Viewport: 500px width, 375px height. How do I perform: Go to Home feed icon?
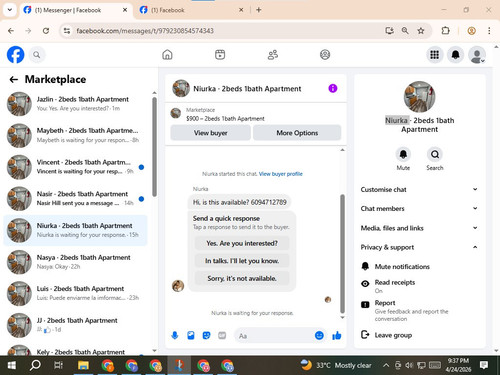[x=167, y=54]
